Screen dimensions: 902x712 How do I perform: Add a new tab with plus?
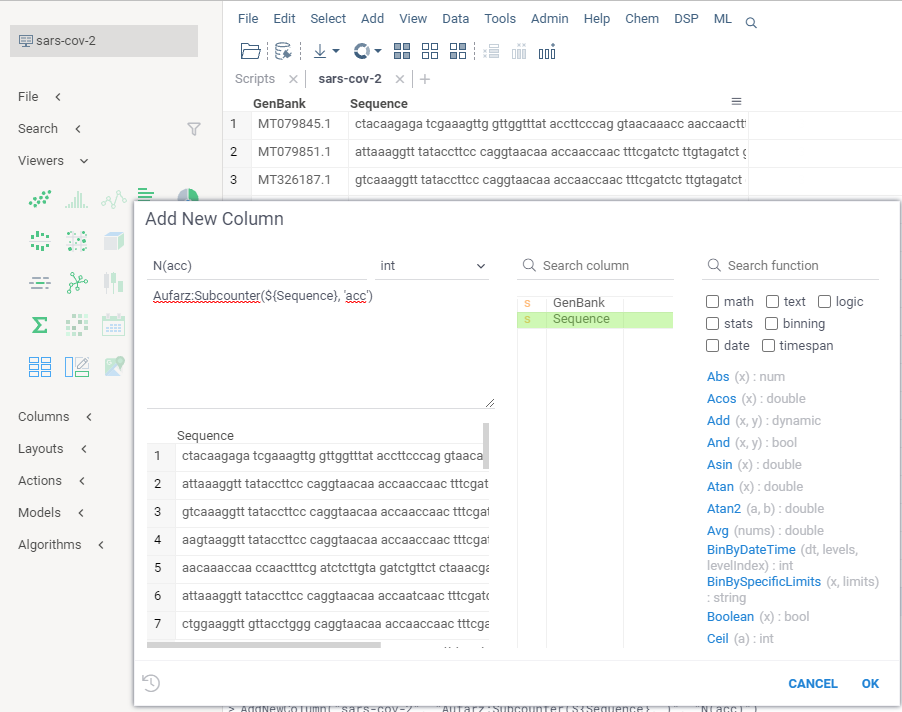coord(425,79)
